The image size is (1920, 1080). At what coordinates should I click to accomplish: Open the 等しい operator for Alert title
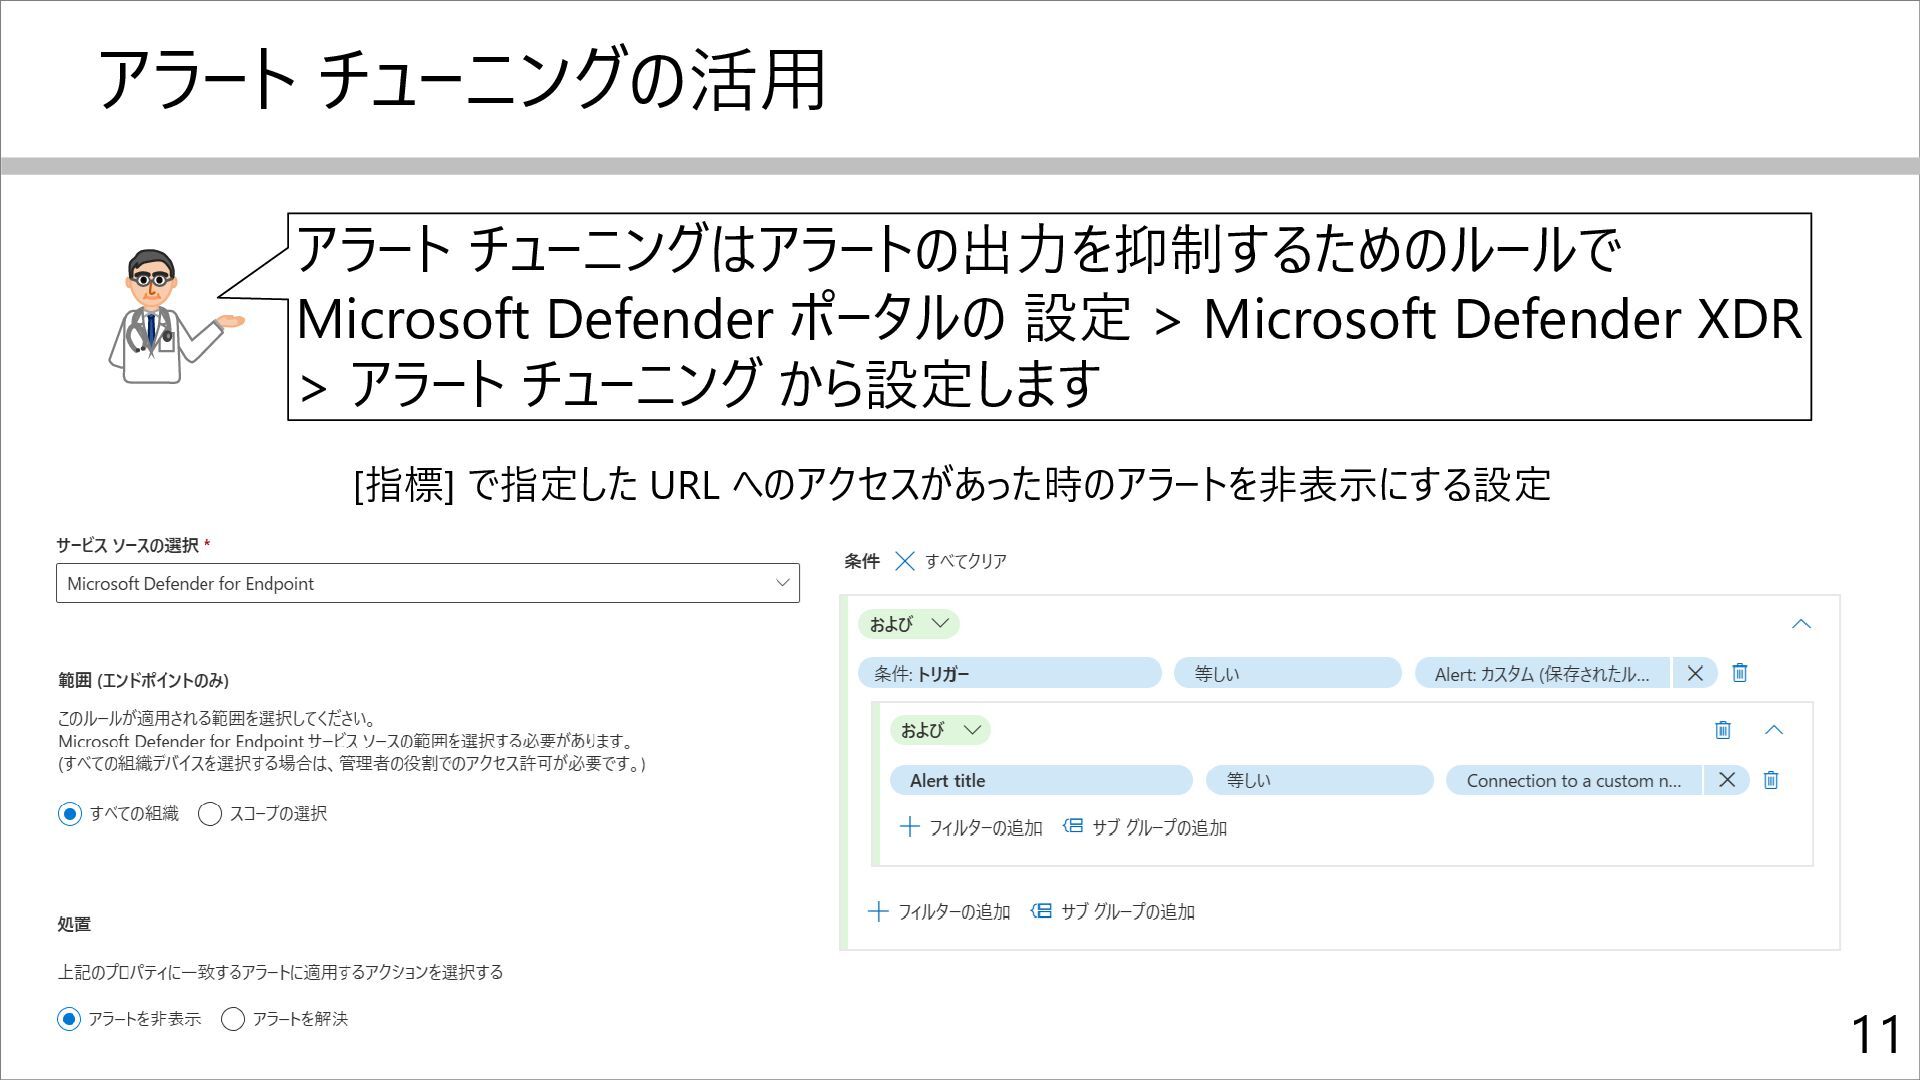click(x=1319, y=780)
